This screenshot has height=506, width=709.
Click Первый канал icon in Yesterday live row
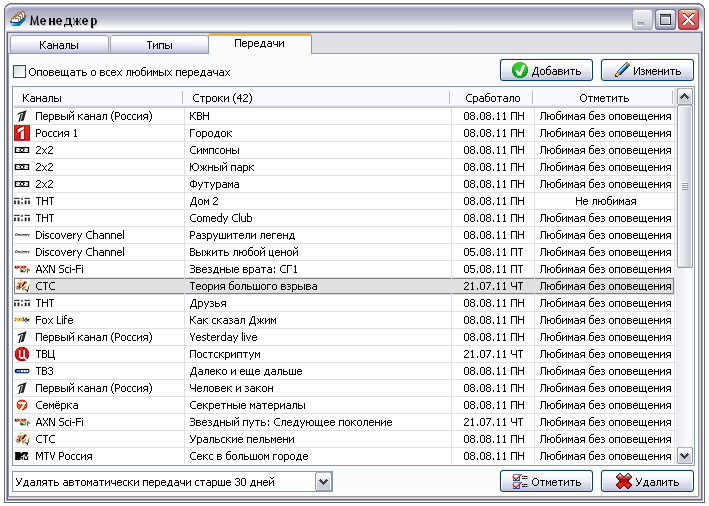[22, 337]
